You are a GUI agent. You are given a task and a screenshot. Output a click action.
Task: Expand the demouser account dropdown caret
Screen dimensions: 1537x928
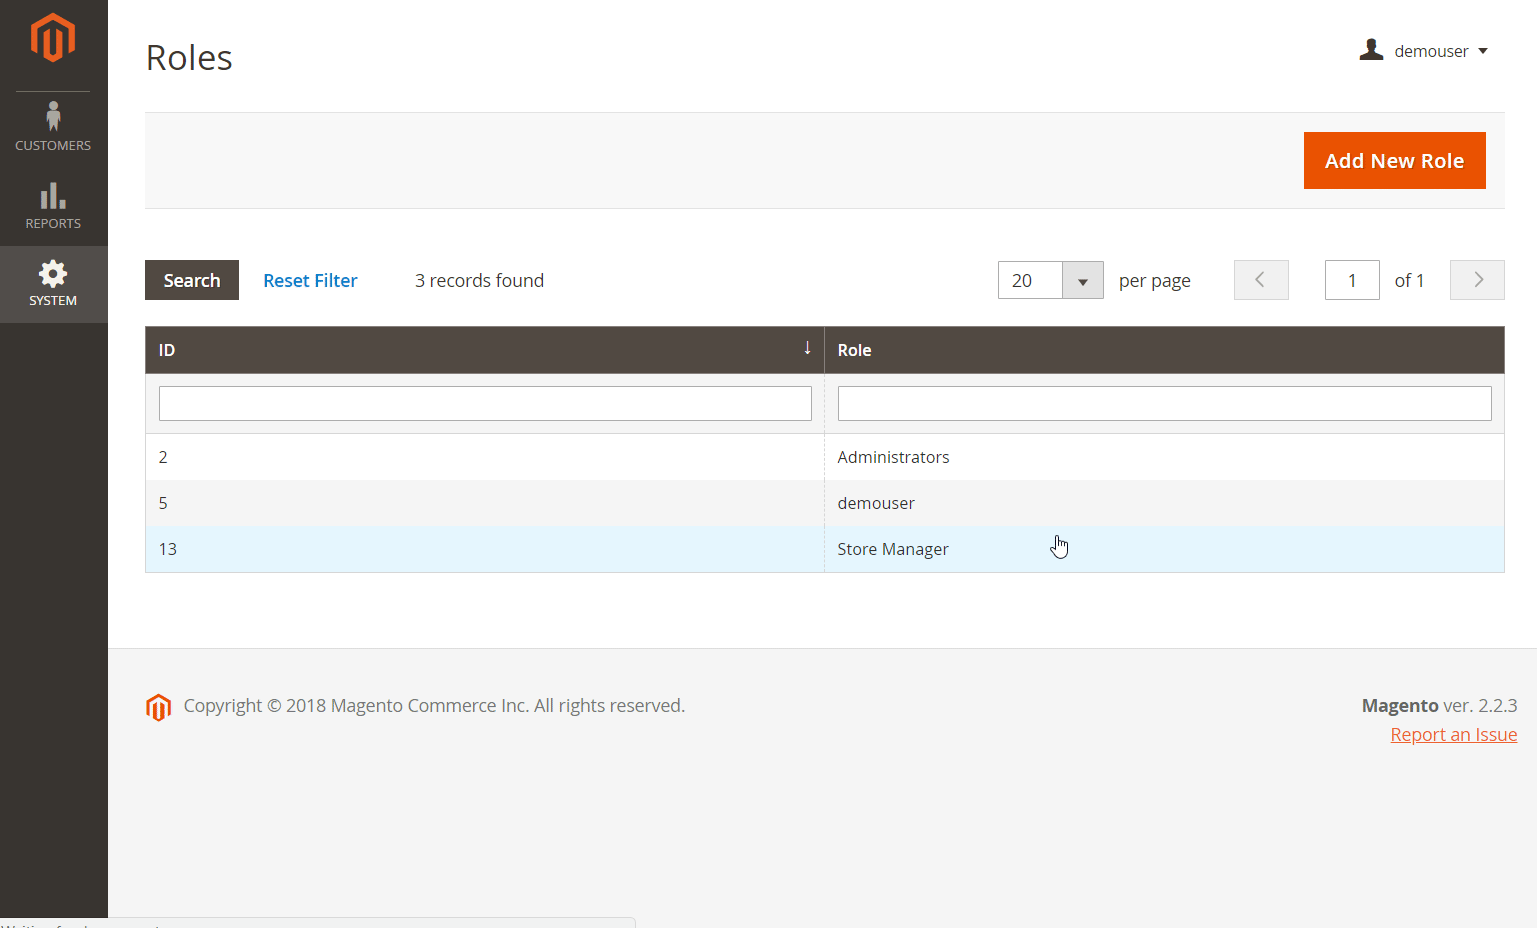[x=1483, y=51]
